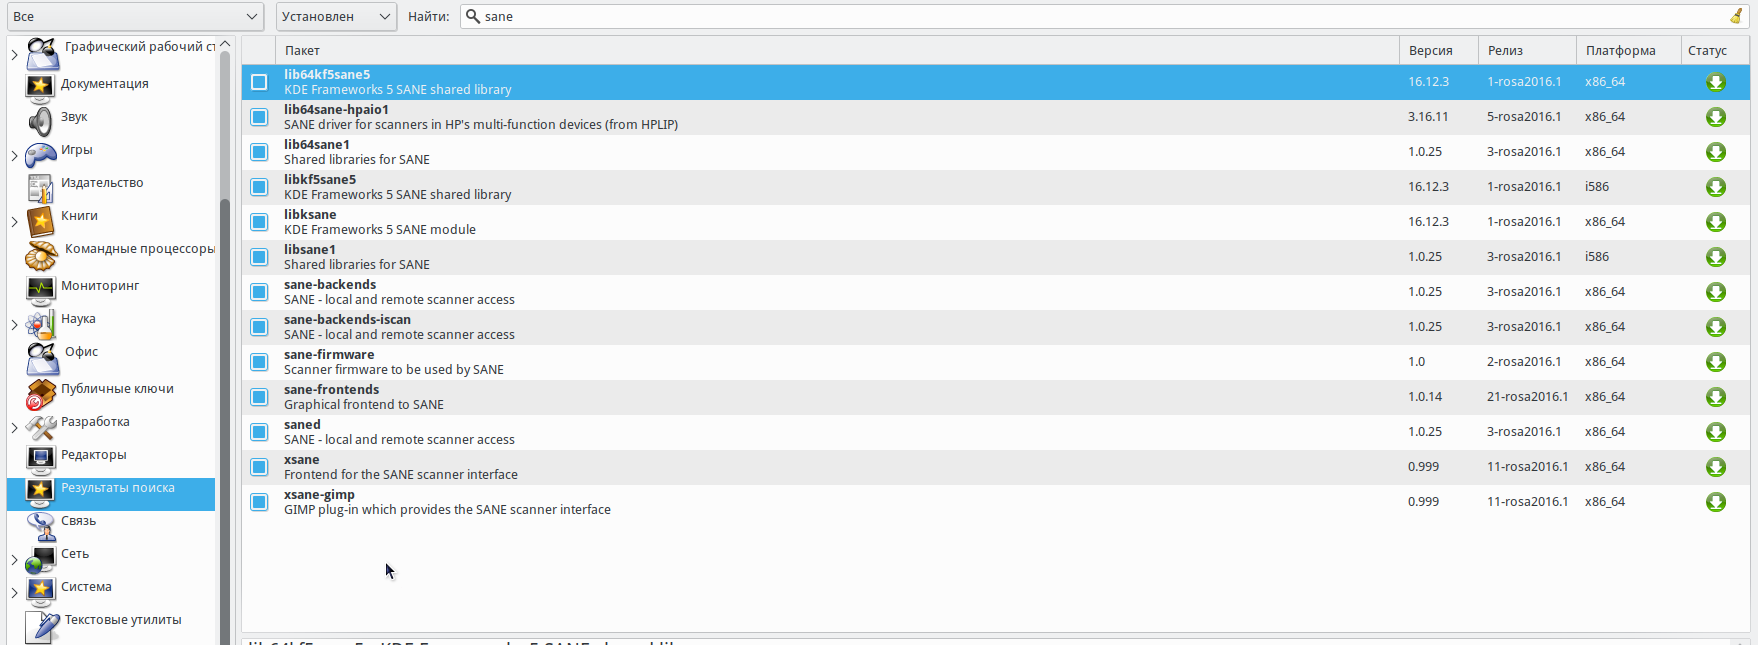Sort by the Релиз column header
The width and height of the screenshot is (1758, 645).
coord(1527,51)
